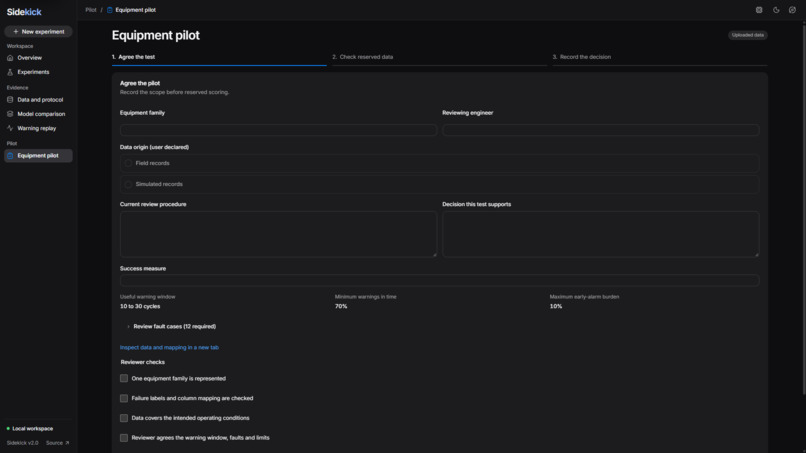
Task: Click the Warning replay pulse icon
Action: click(x=10, y=129)
